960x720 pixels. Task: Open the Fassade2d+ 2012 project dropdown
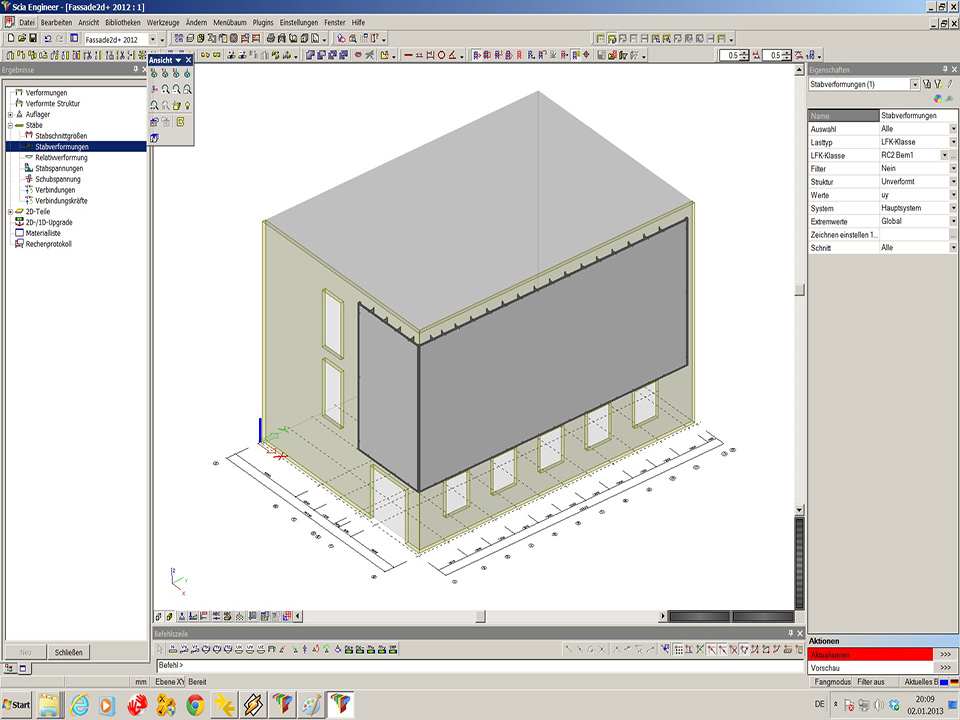pyautogui.click(x=152, y=39)
